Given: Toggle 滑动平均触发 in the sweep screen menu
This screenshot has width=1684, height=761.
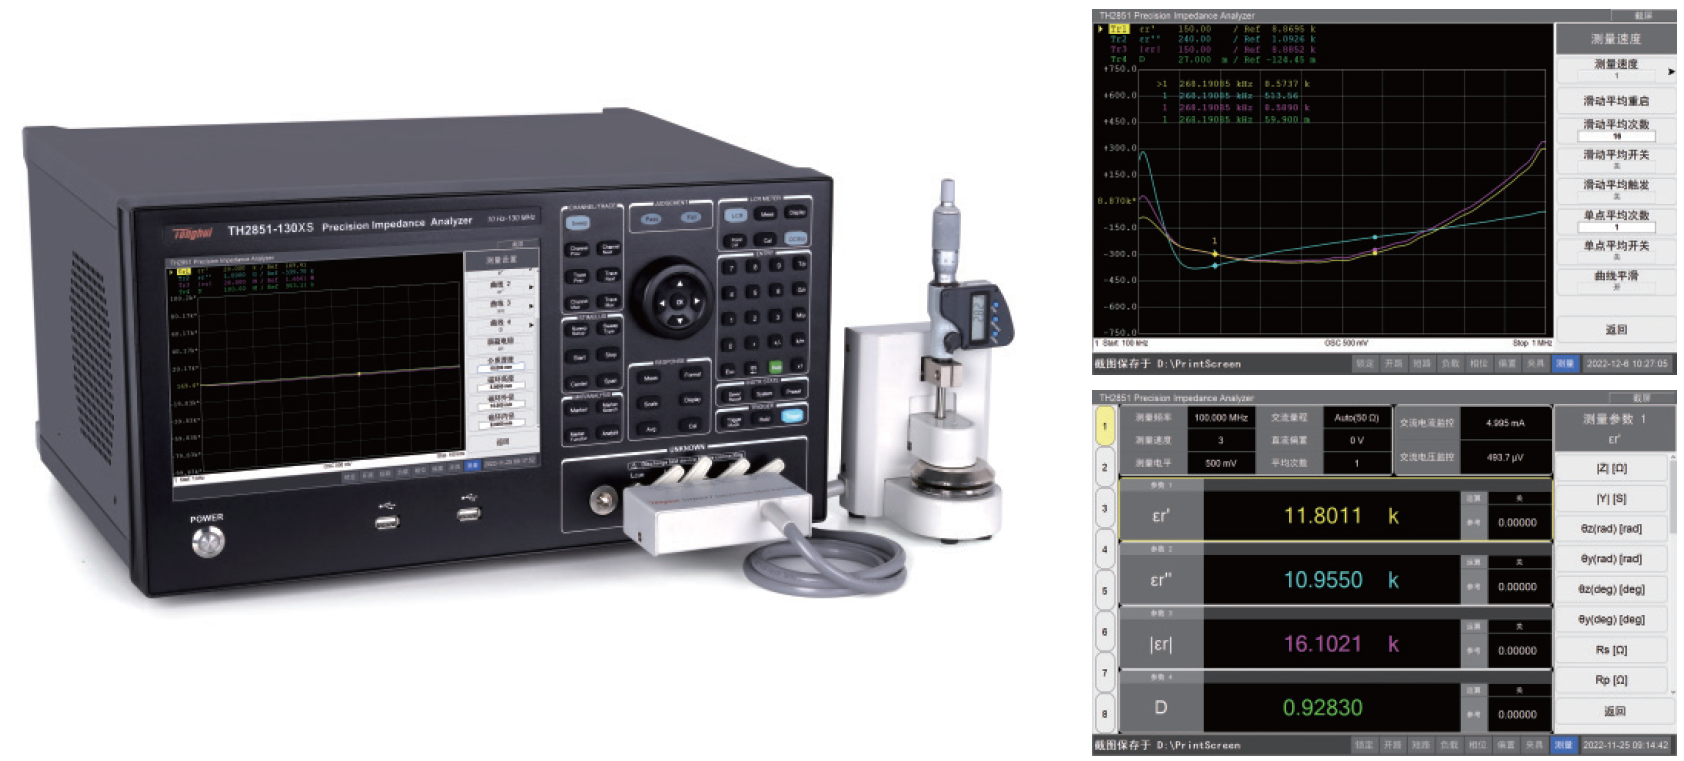Looking at the screenshot, I should tap(1616, 191).
